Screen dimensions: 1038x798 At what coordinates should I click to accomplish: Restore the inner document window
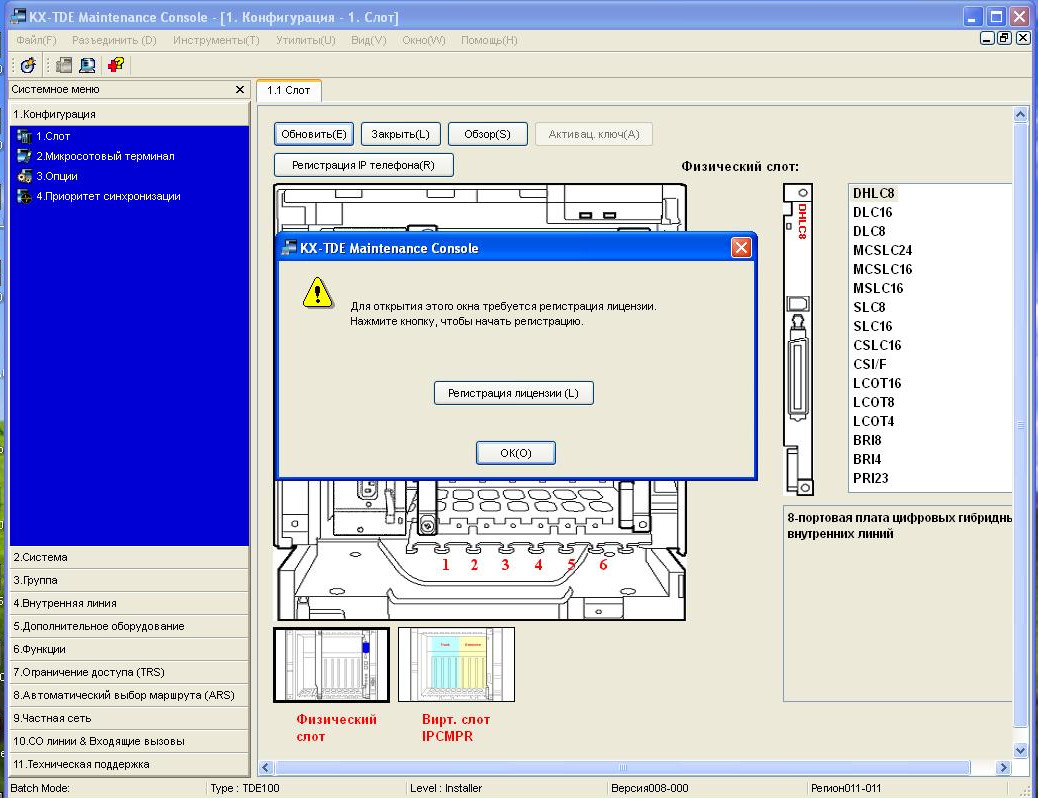pos(1004,38)
